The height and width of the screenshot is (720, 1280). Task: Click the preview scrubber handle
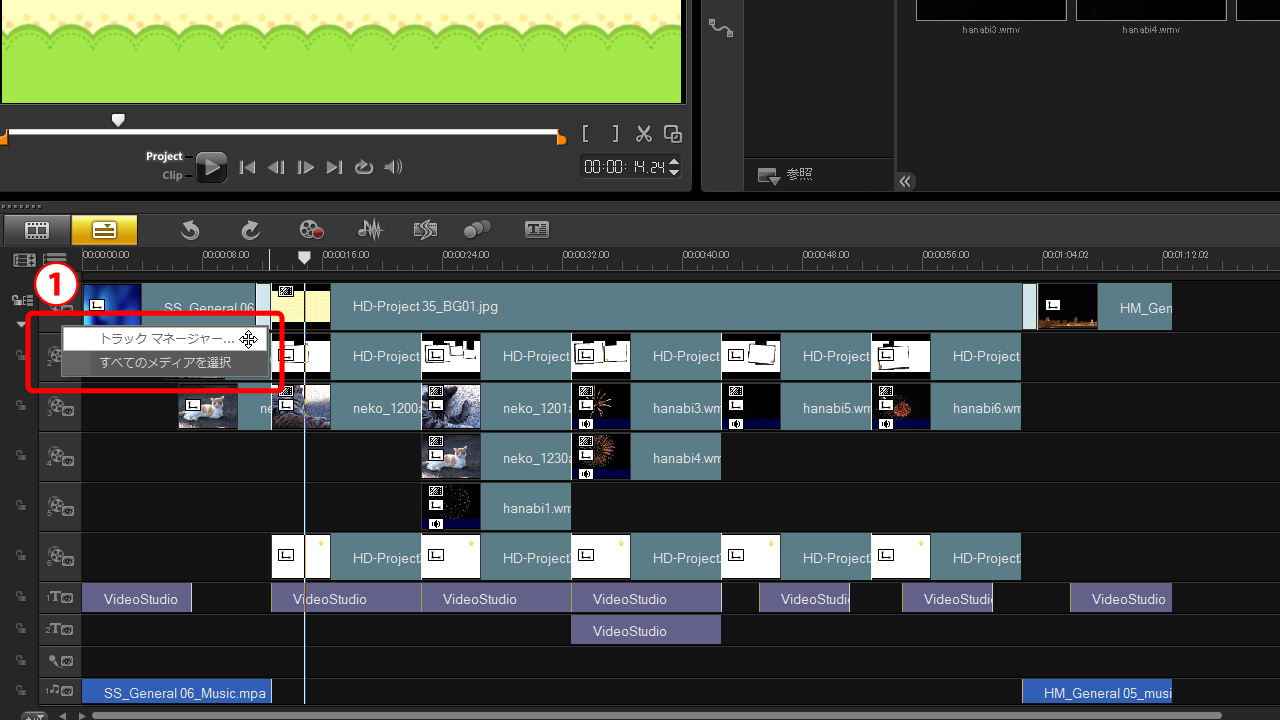[x=118, y=120]
